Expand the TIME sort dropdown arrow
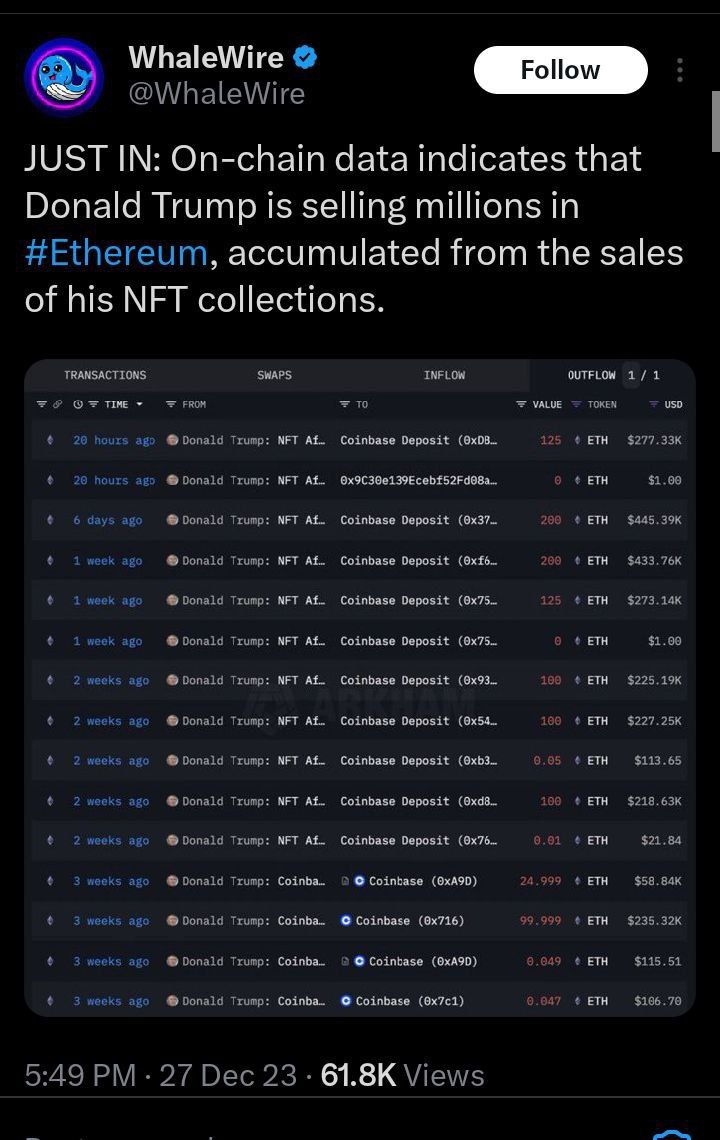The height and width of the screenshot is (1140, 720). 139,405
